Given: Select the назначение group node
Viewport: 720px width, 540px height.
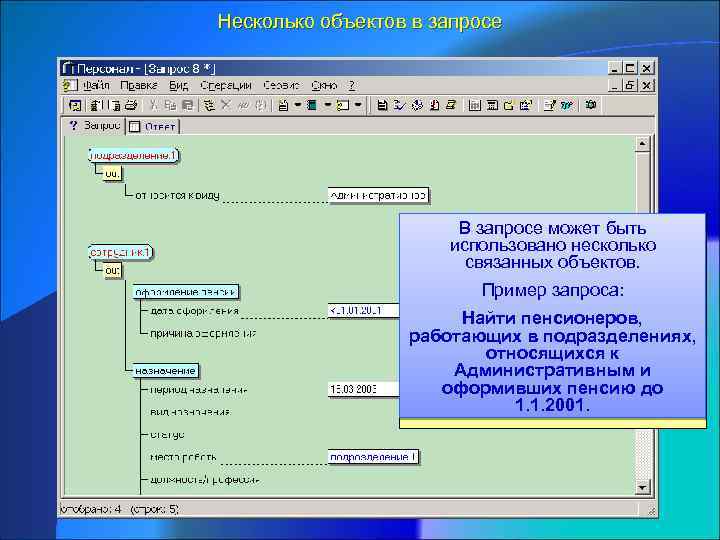Looking at the screenshot, I should click(x=165, y=371).
